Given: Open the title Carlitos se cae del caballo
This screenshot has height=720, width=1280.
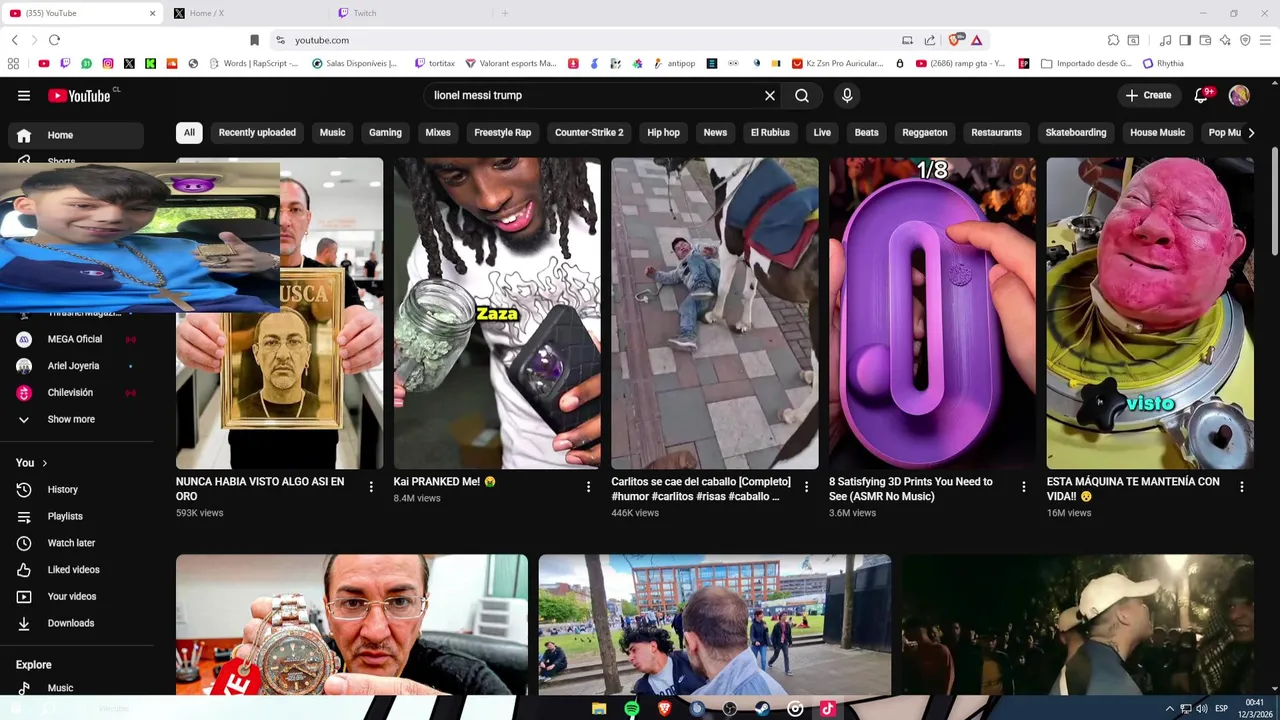Looking at the screenshot, I should point(701,489).
